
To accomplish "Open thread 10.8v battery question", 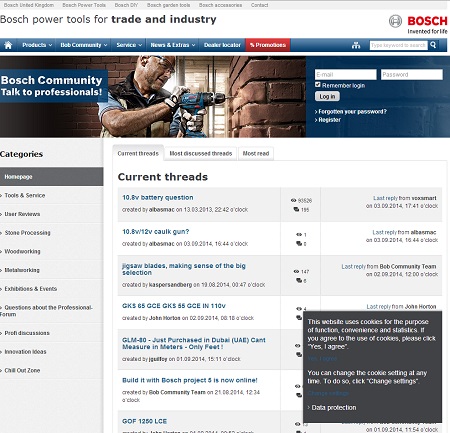I will (x=158, y=197).
